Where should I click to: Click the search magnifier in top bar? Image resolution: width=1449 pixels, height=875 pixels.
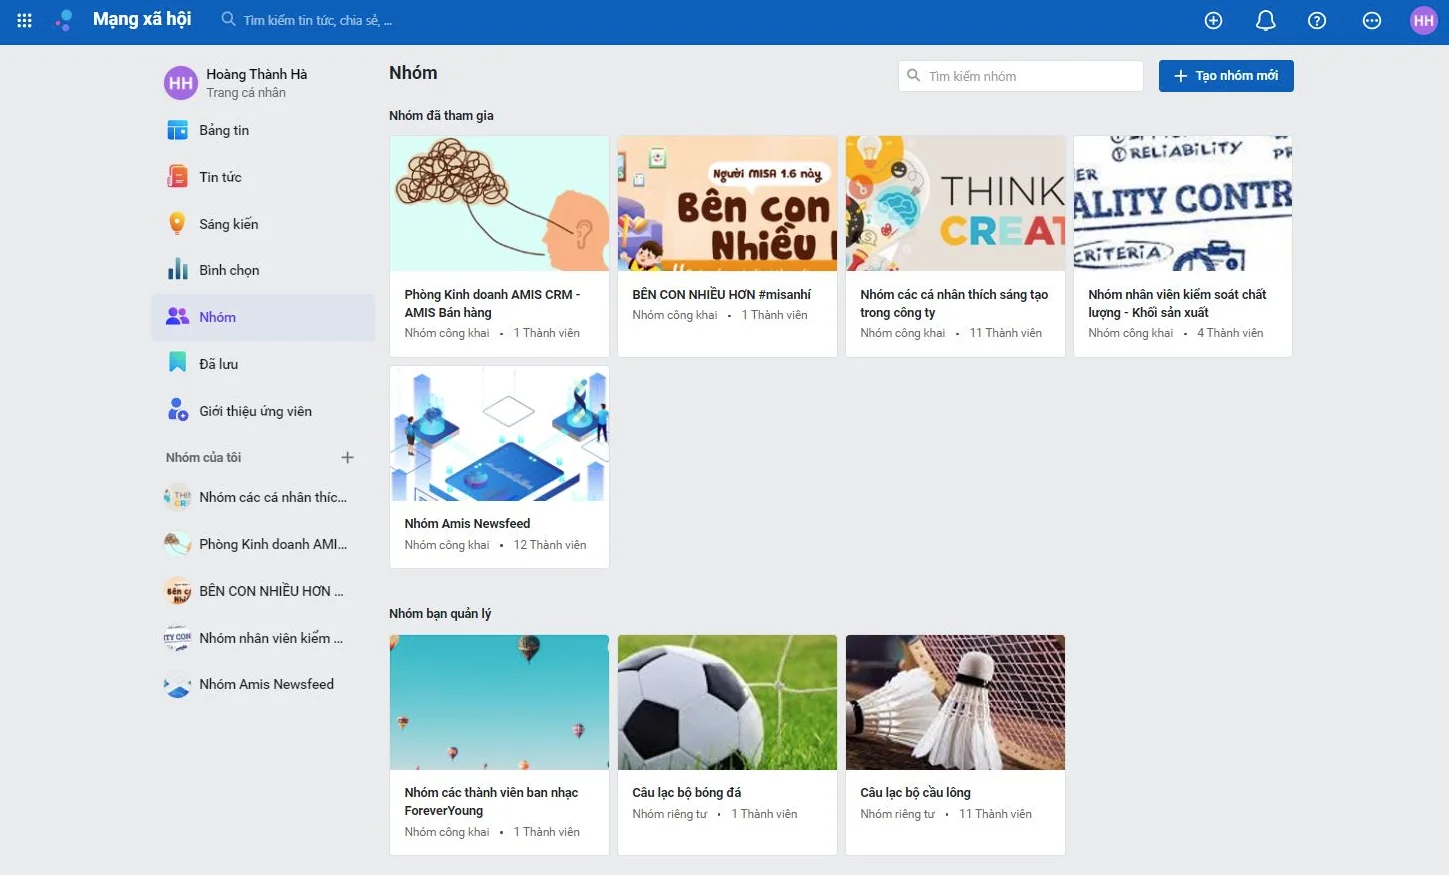point(228,19)
